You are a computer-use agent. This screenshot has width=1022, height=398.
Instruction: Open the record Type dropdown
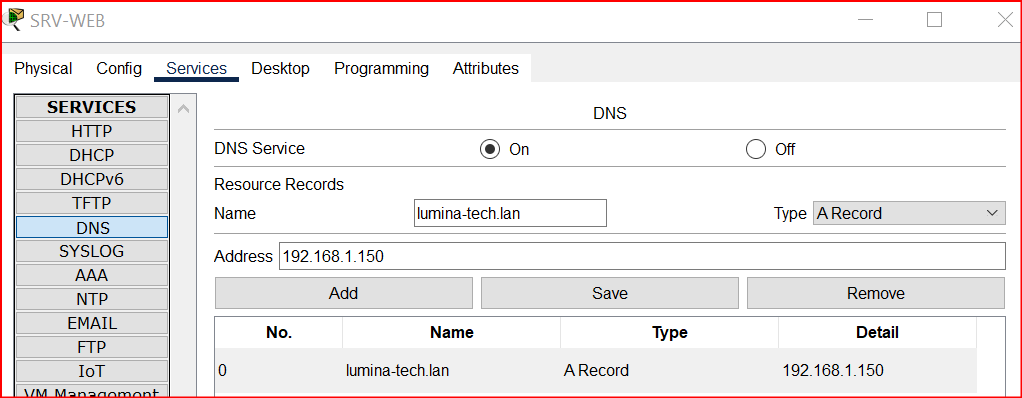click(x=909, y=213)
